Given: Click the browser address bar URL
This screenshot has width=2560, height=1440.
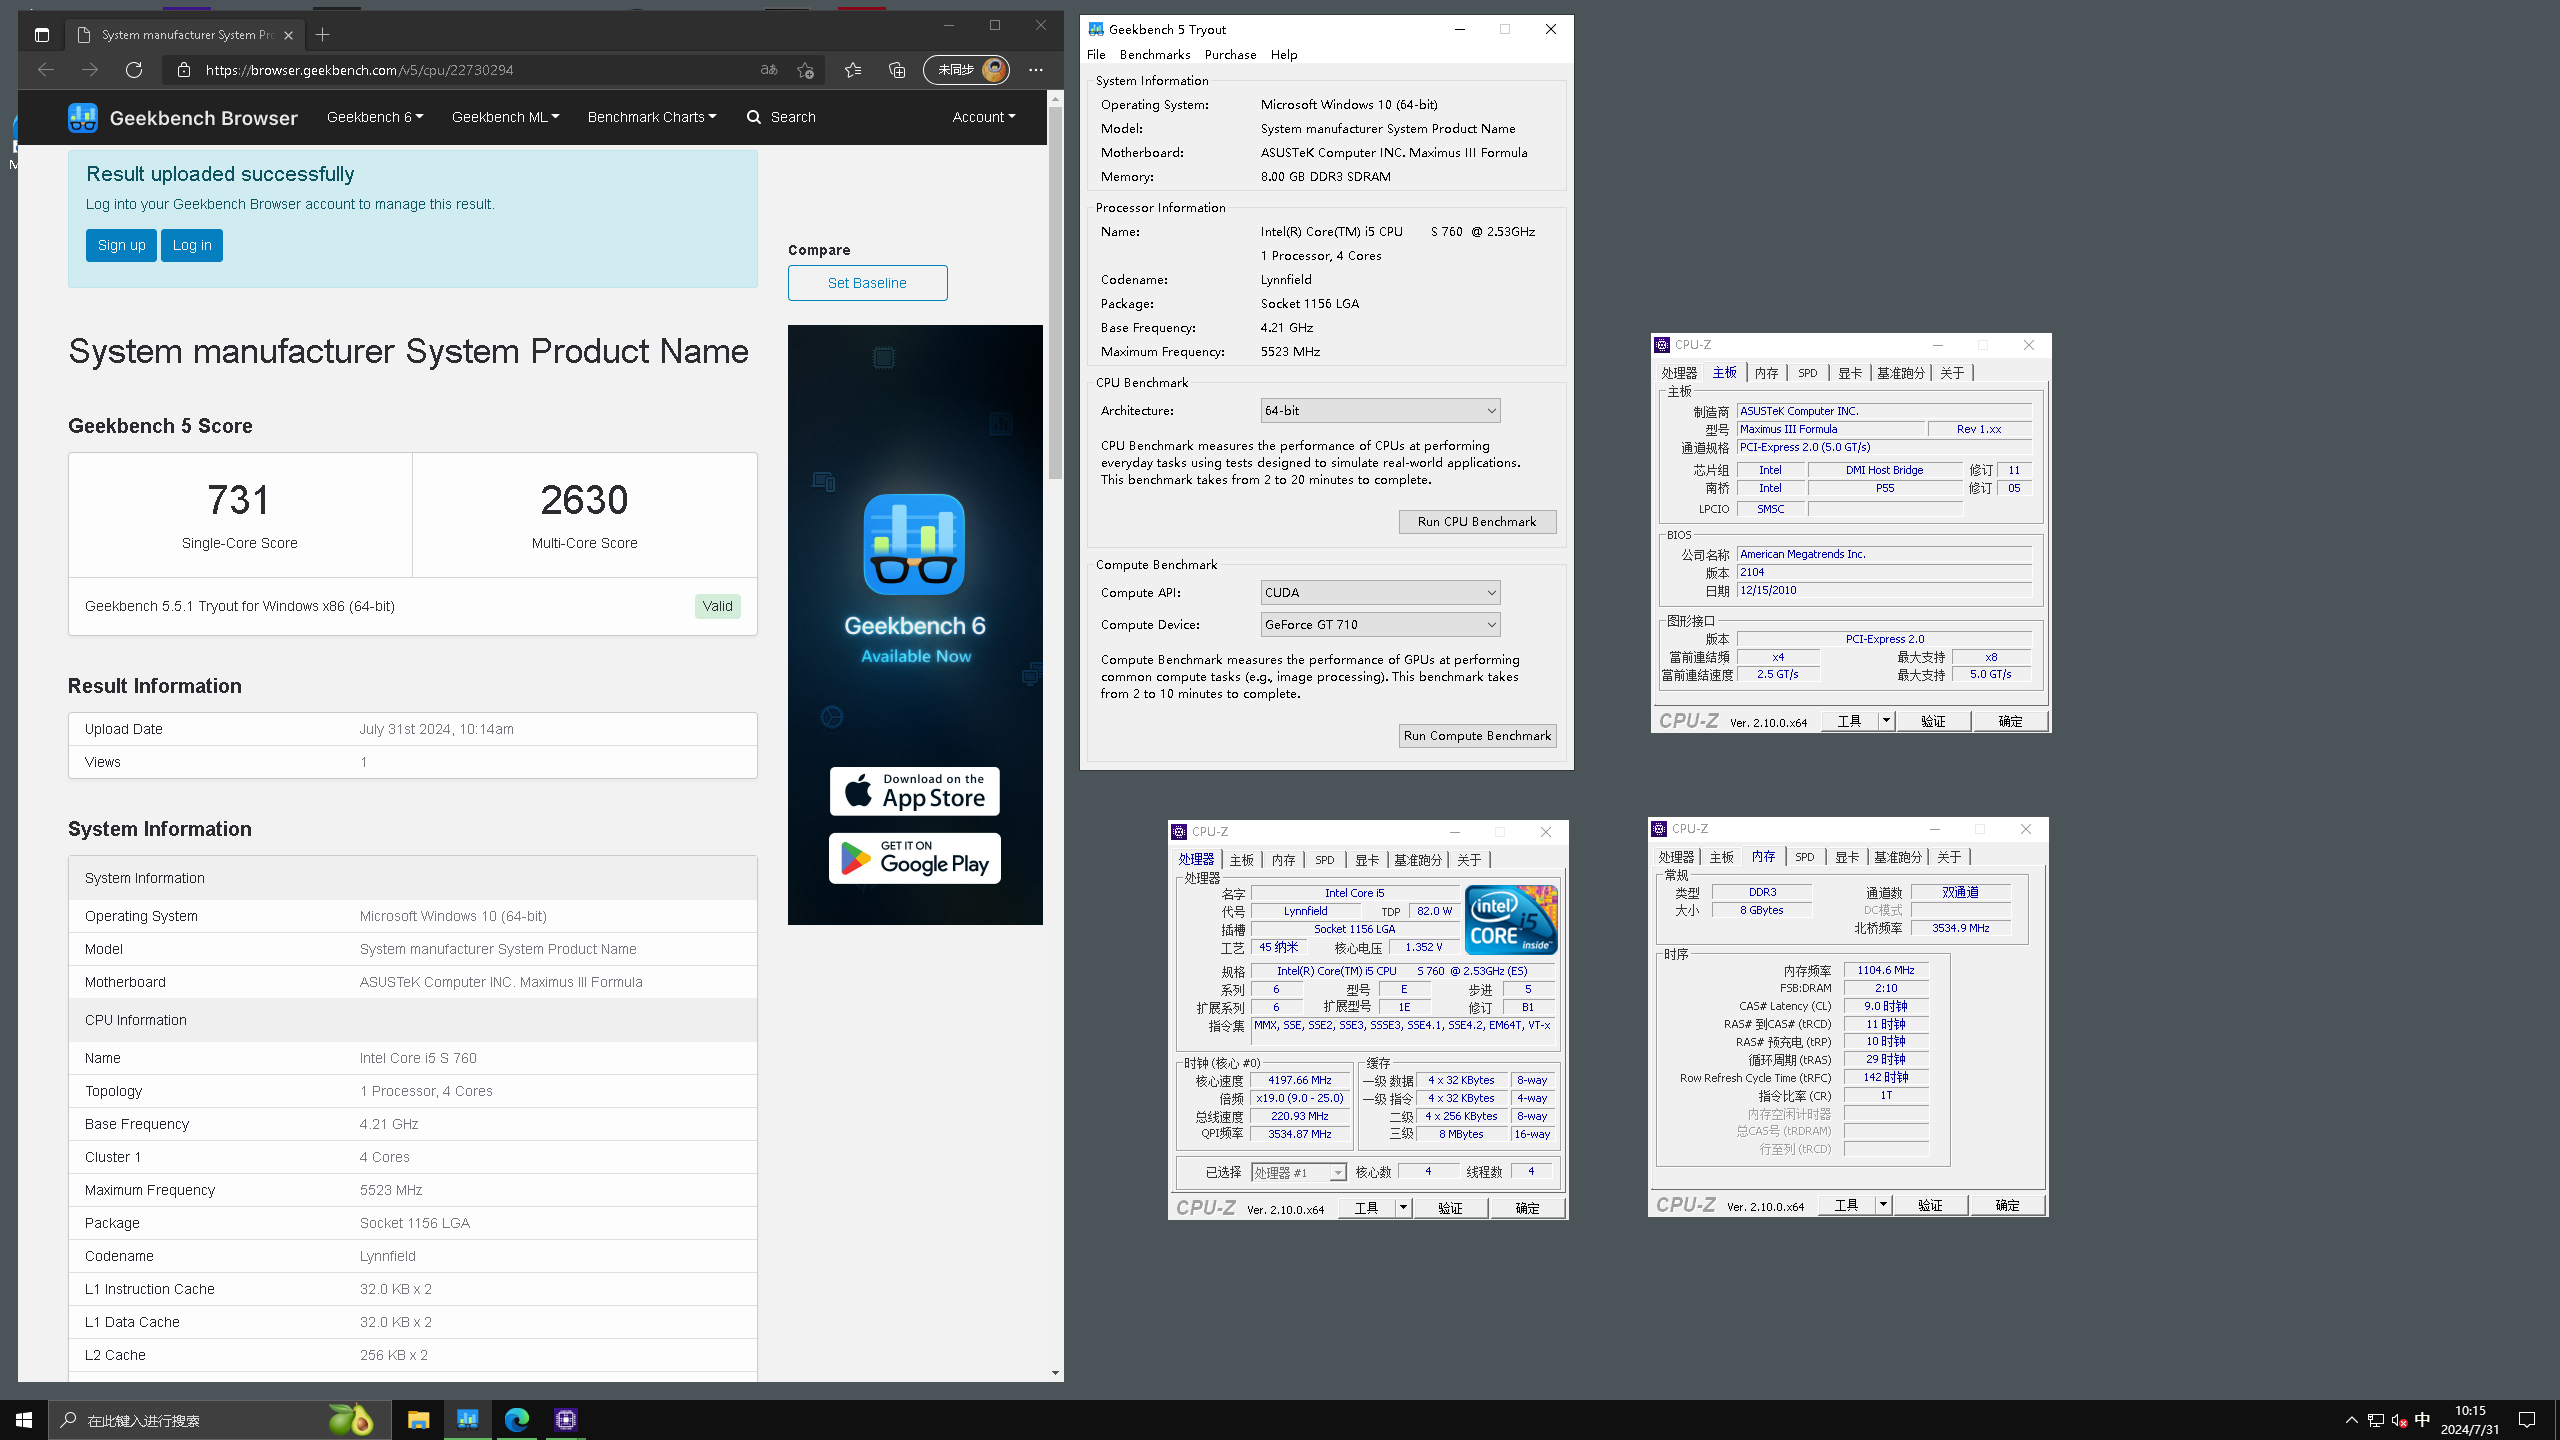Looking at the screenshot, I should [x=359, y=70].
